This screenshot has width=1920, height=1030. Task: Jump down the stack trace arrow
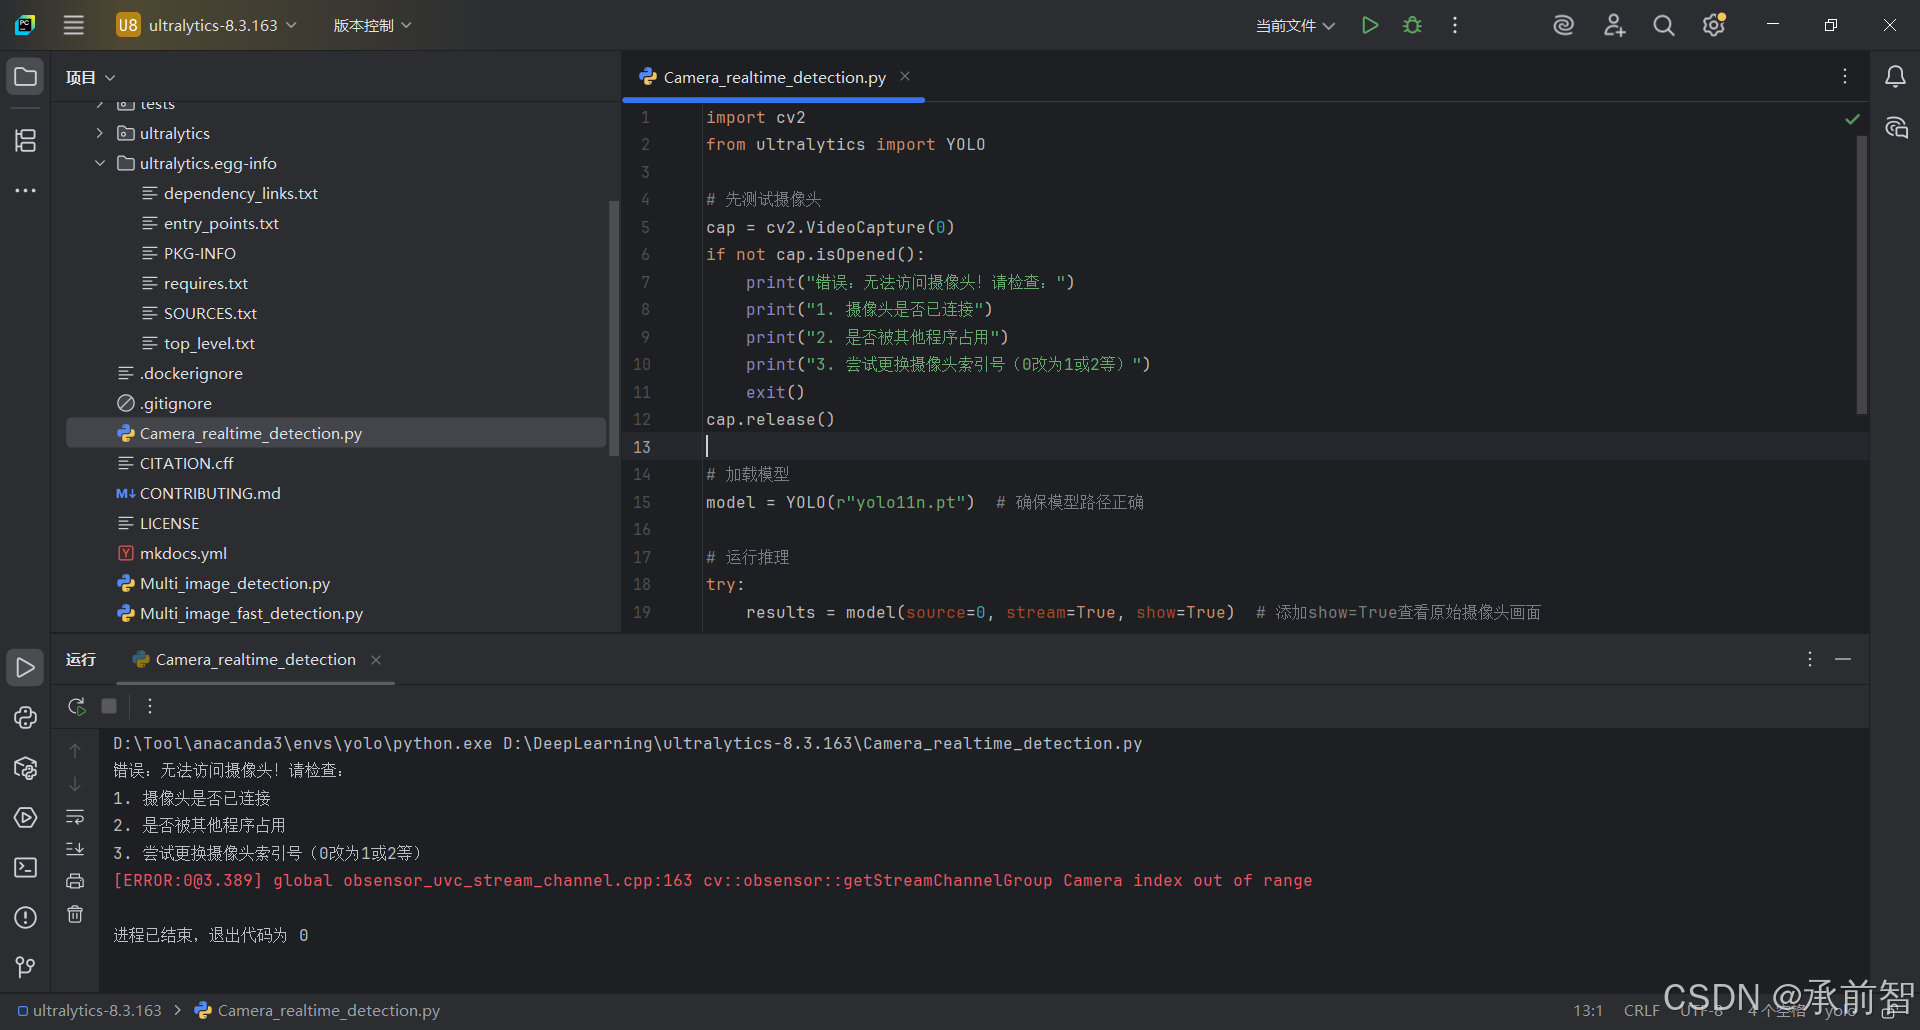pyautogui.click(x=75, y=784)
